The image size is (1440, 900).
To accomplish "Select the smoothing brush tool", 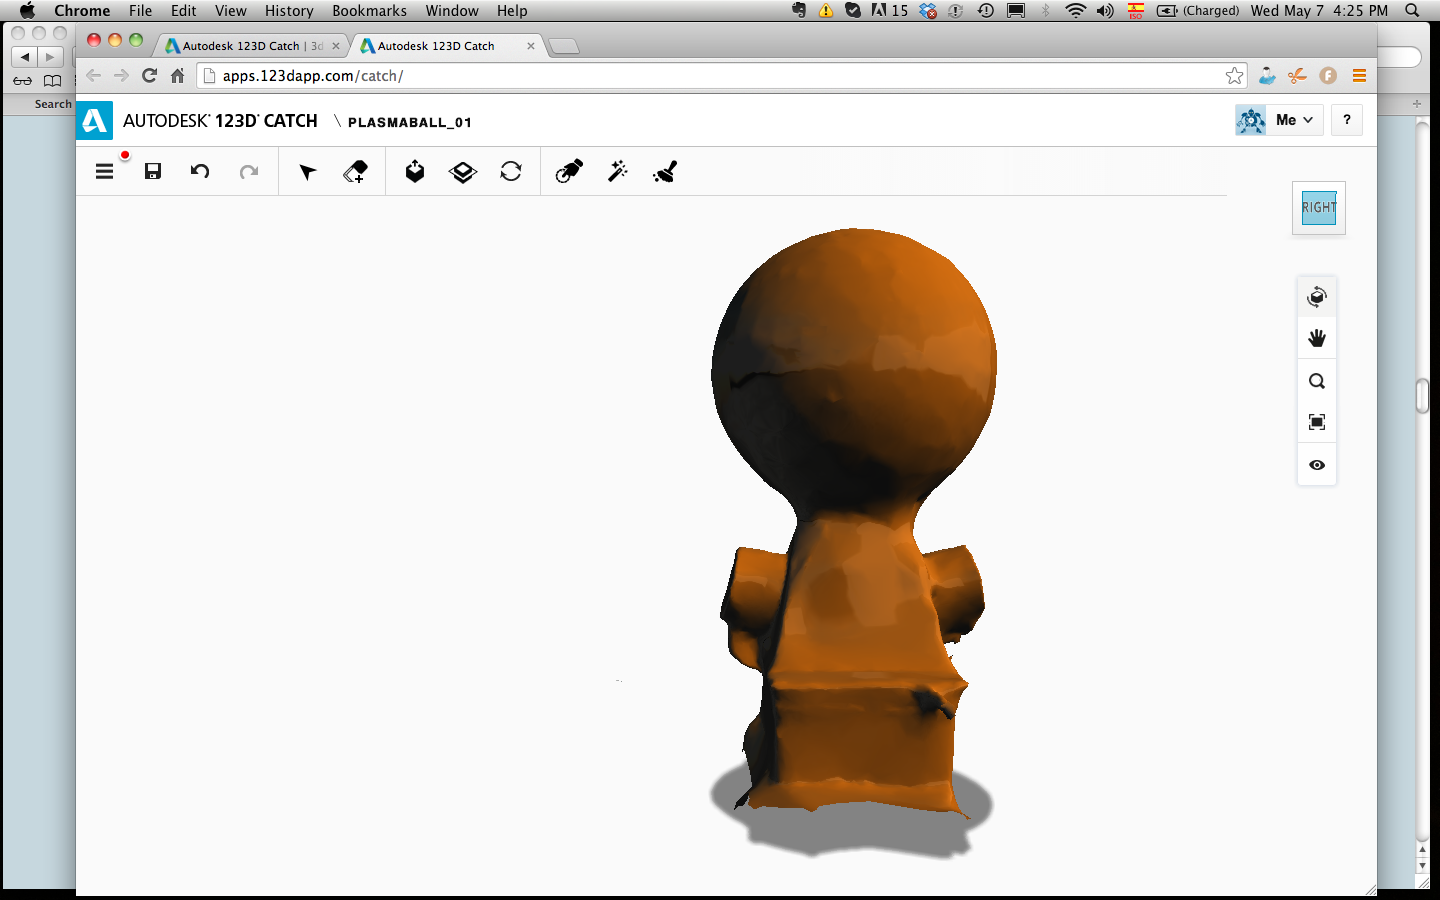I will [x=665, y=172].
